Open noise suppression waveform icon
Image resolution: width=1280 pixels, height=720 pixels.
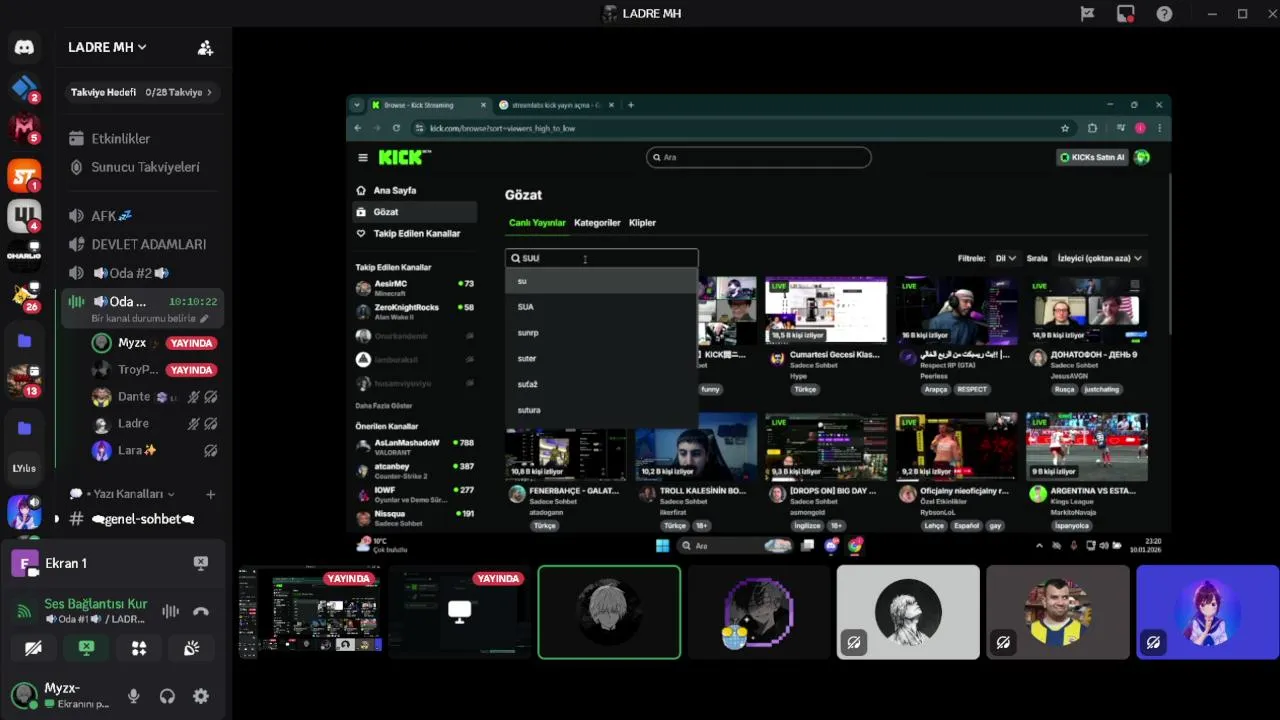click(x=171, y=611)
